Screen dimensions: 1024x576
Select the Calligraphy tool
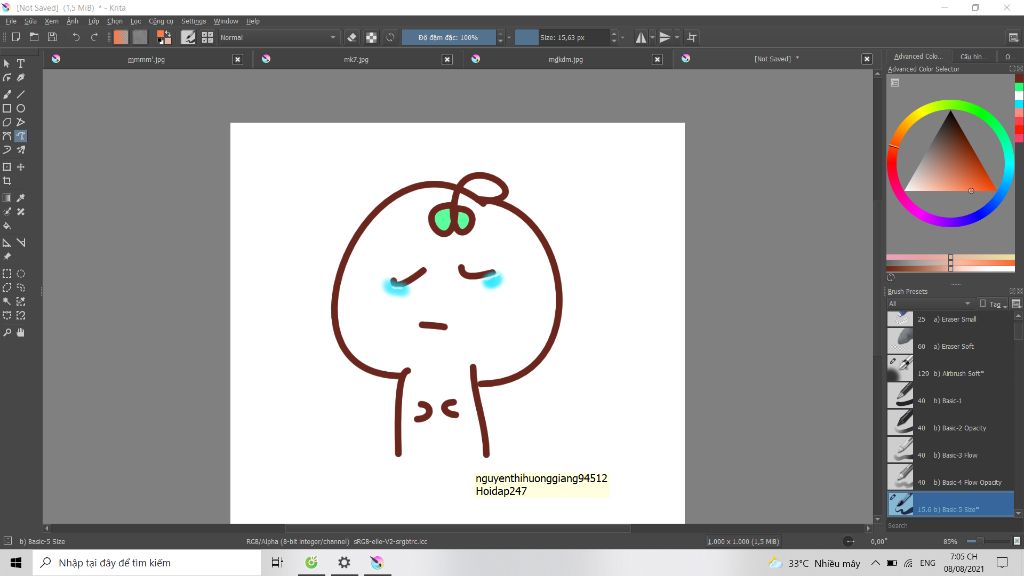tap(21, 78)
